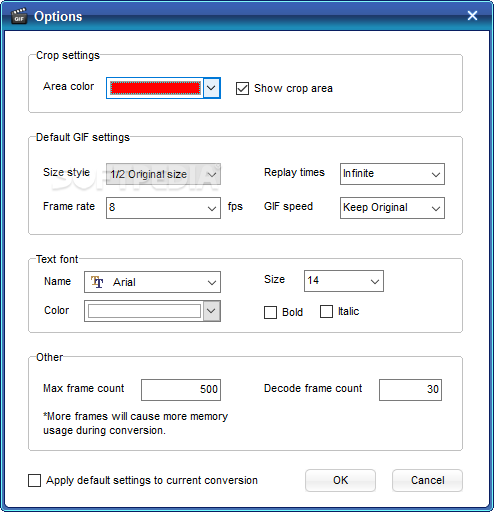Click the Cancel button
Image resolution: width=494 pixels, height=512 pixels.
click(427, 480)
